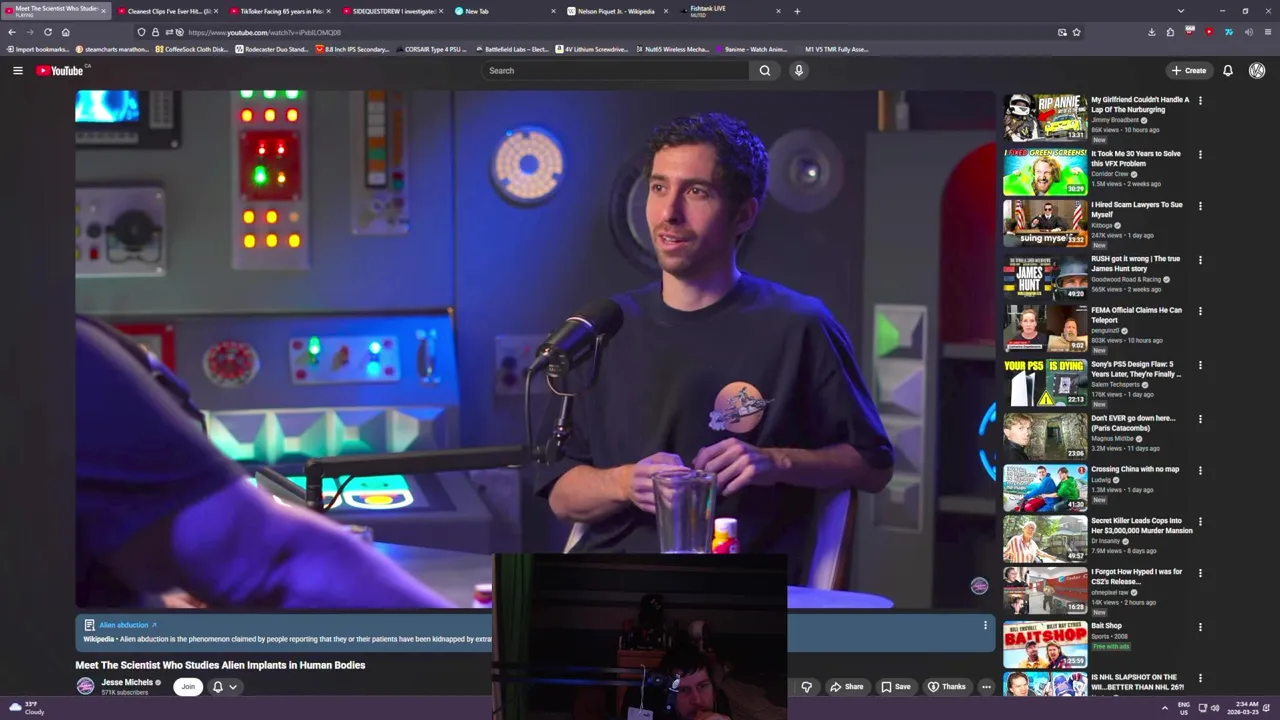
Task: Open steamcharts marathon bookmark
Action: 113,49
